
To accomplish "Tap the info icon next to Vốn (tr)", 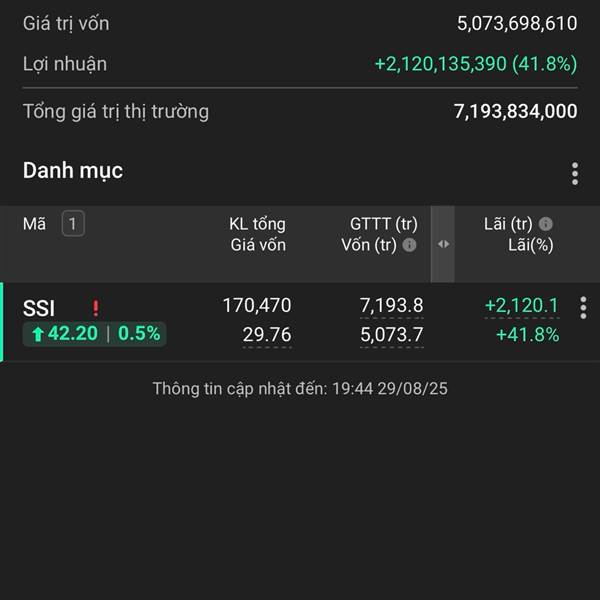I will (x=409, y=245).
